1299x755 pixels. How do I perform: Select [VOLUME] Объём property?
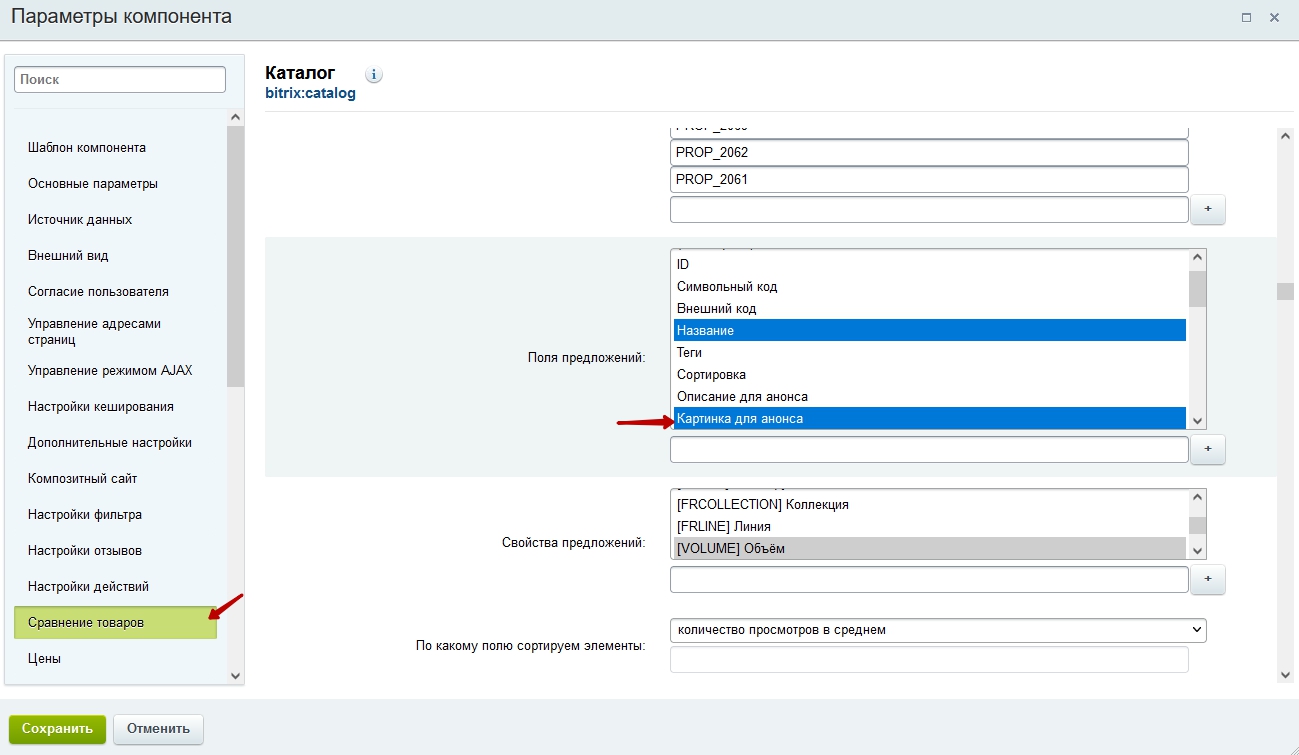(929, 548)
